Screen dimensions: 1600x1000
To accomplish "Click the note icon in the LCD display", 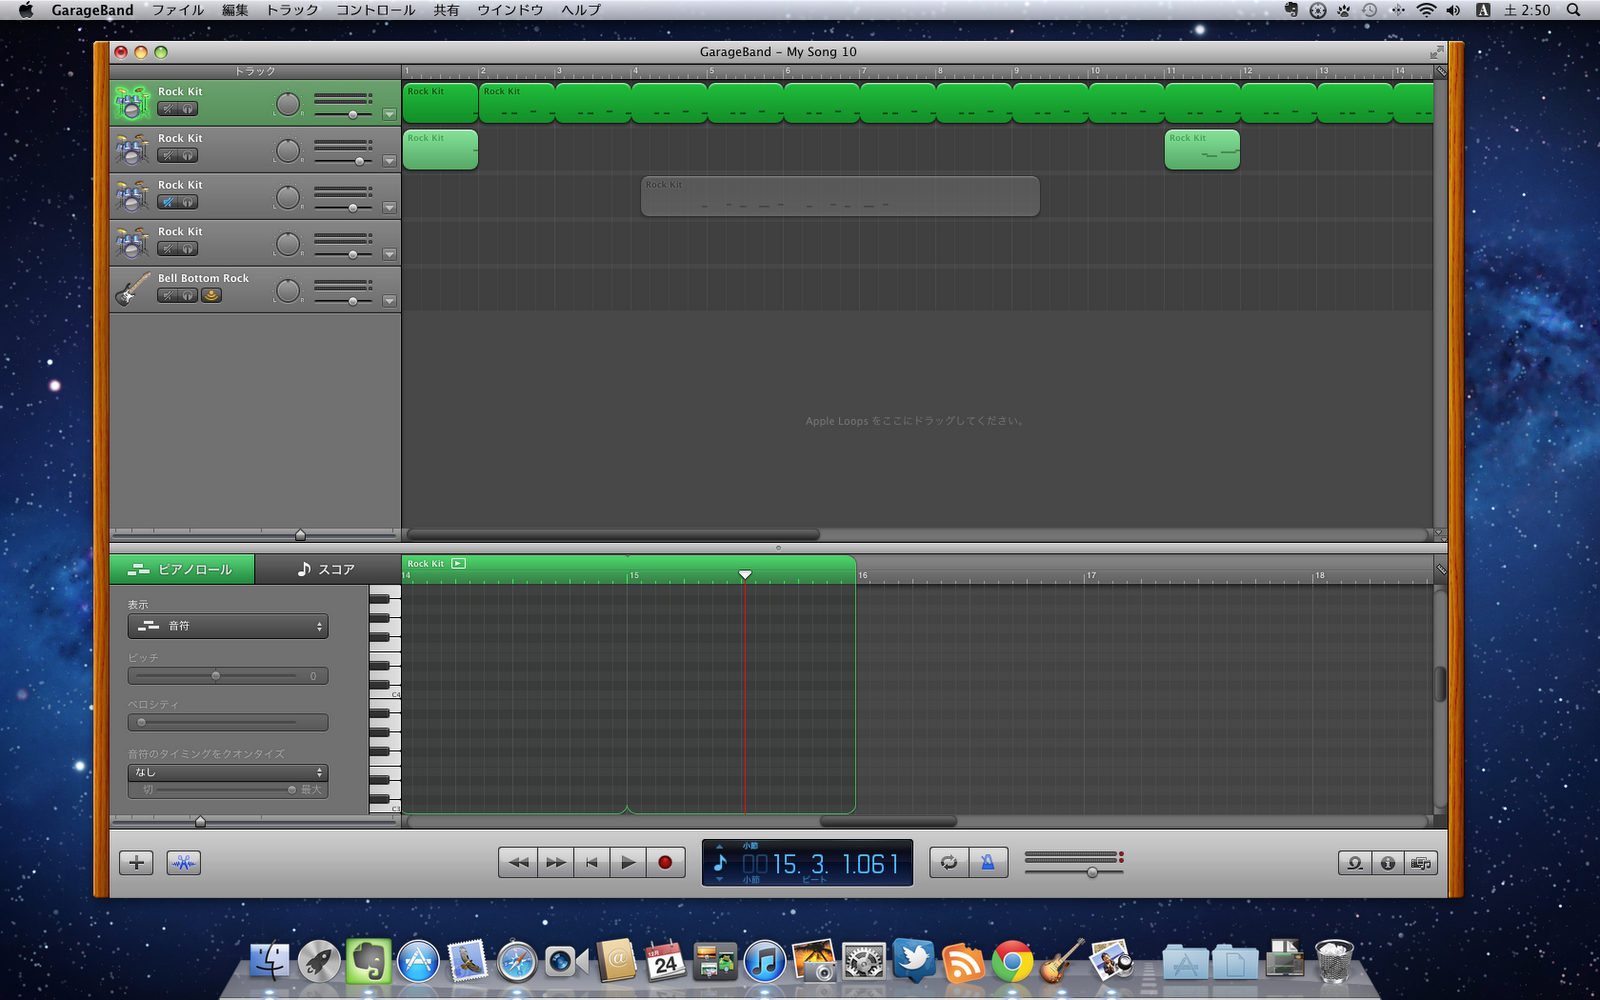I will [x=720, y=863].
